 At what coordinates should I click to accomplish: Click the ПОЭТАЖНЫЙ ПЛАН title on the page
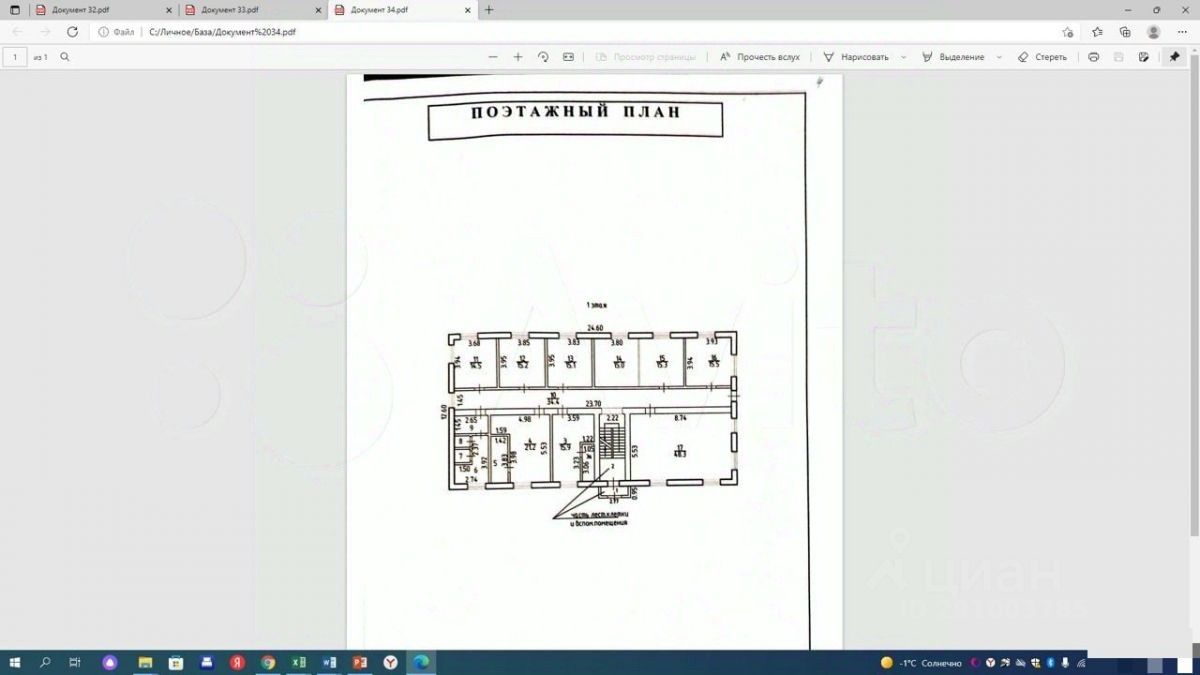click(576, 112)
